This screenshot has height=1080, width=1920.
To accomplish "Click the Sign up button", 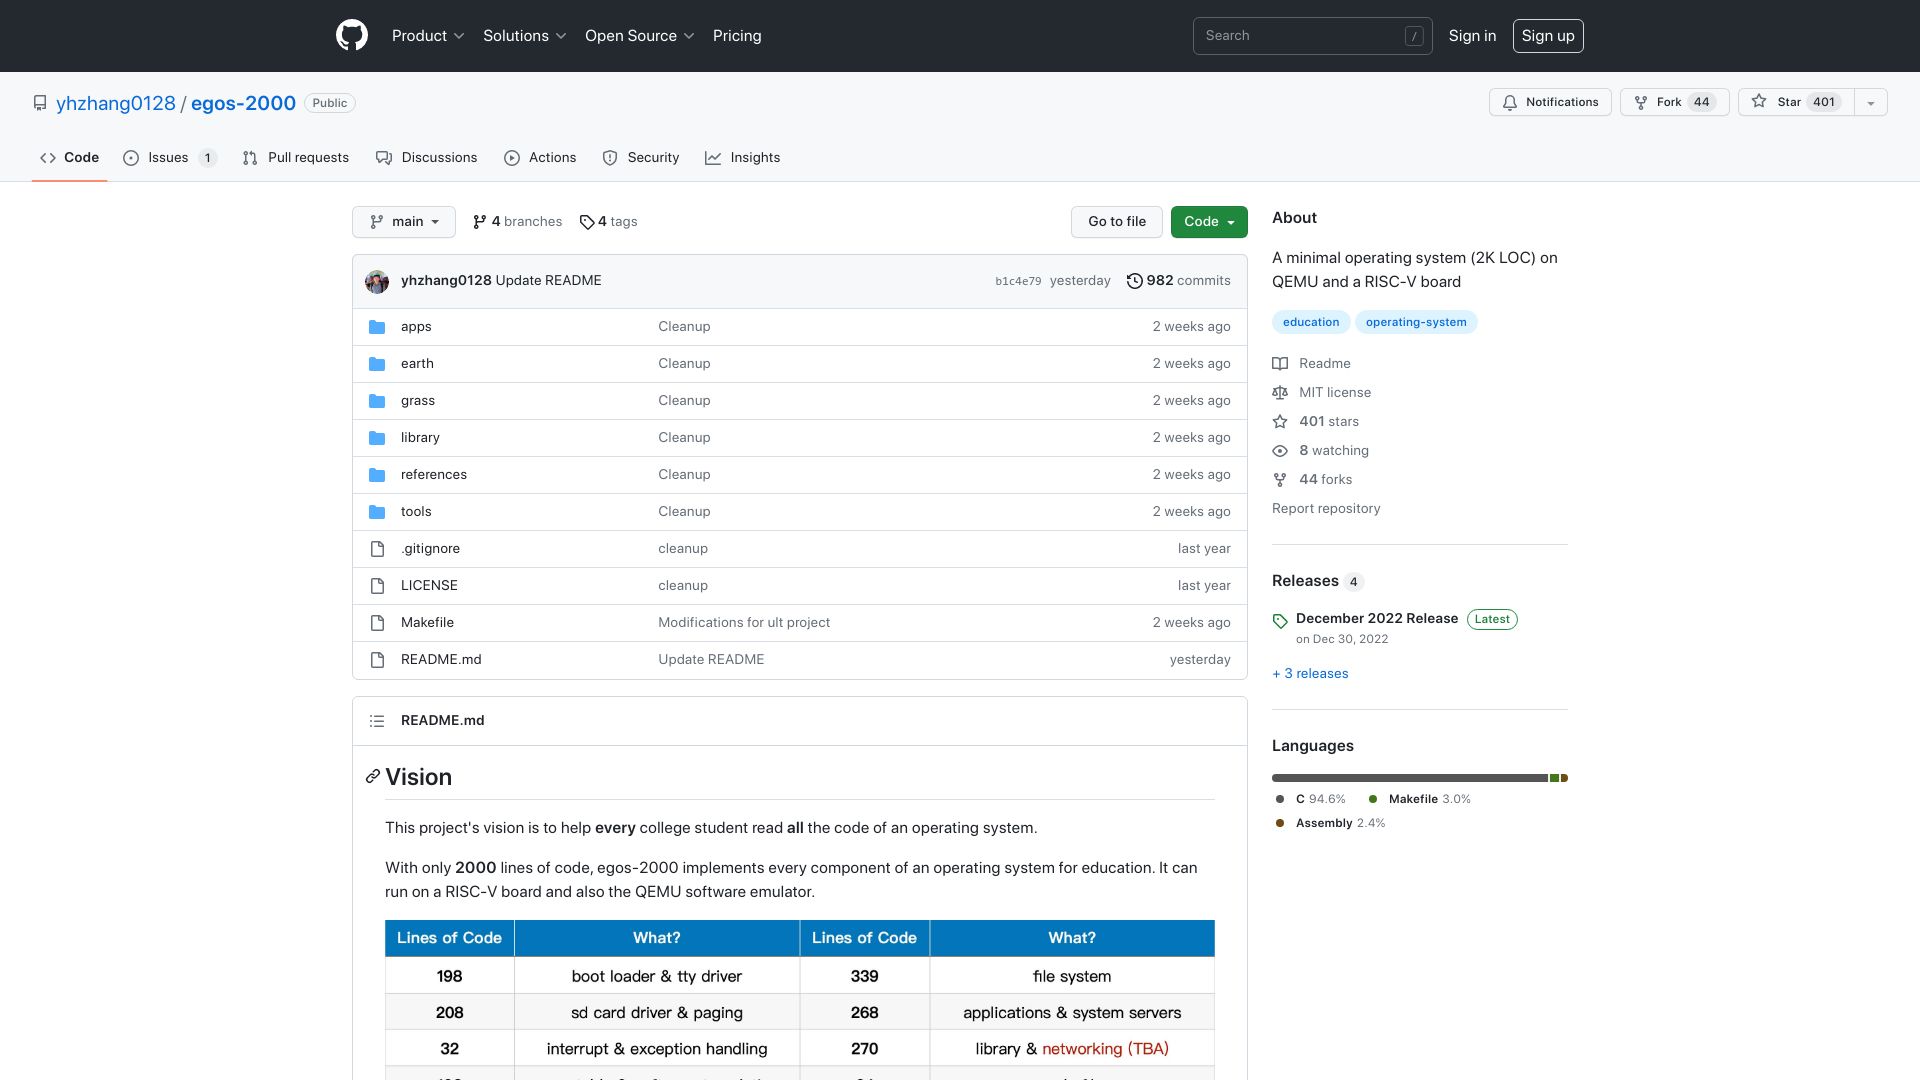I will pyautogui.click(x=1548, y=36).
